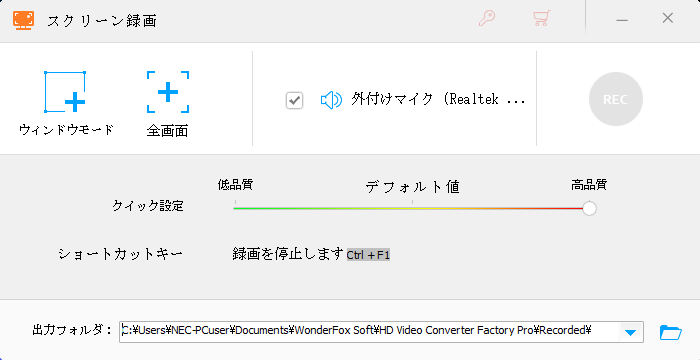Click the Ctrl + F1 shortcut key field

[368, 255]
